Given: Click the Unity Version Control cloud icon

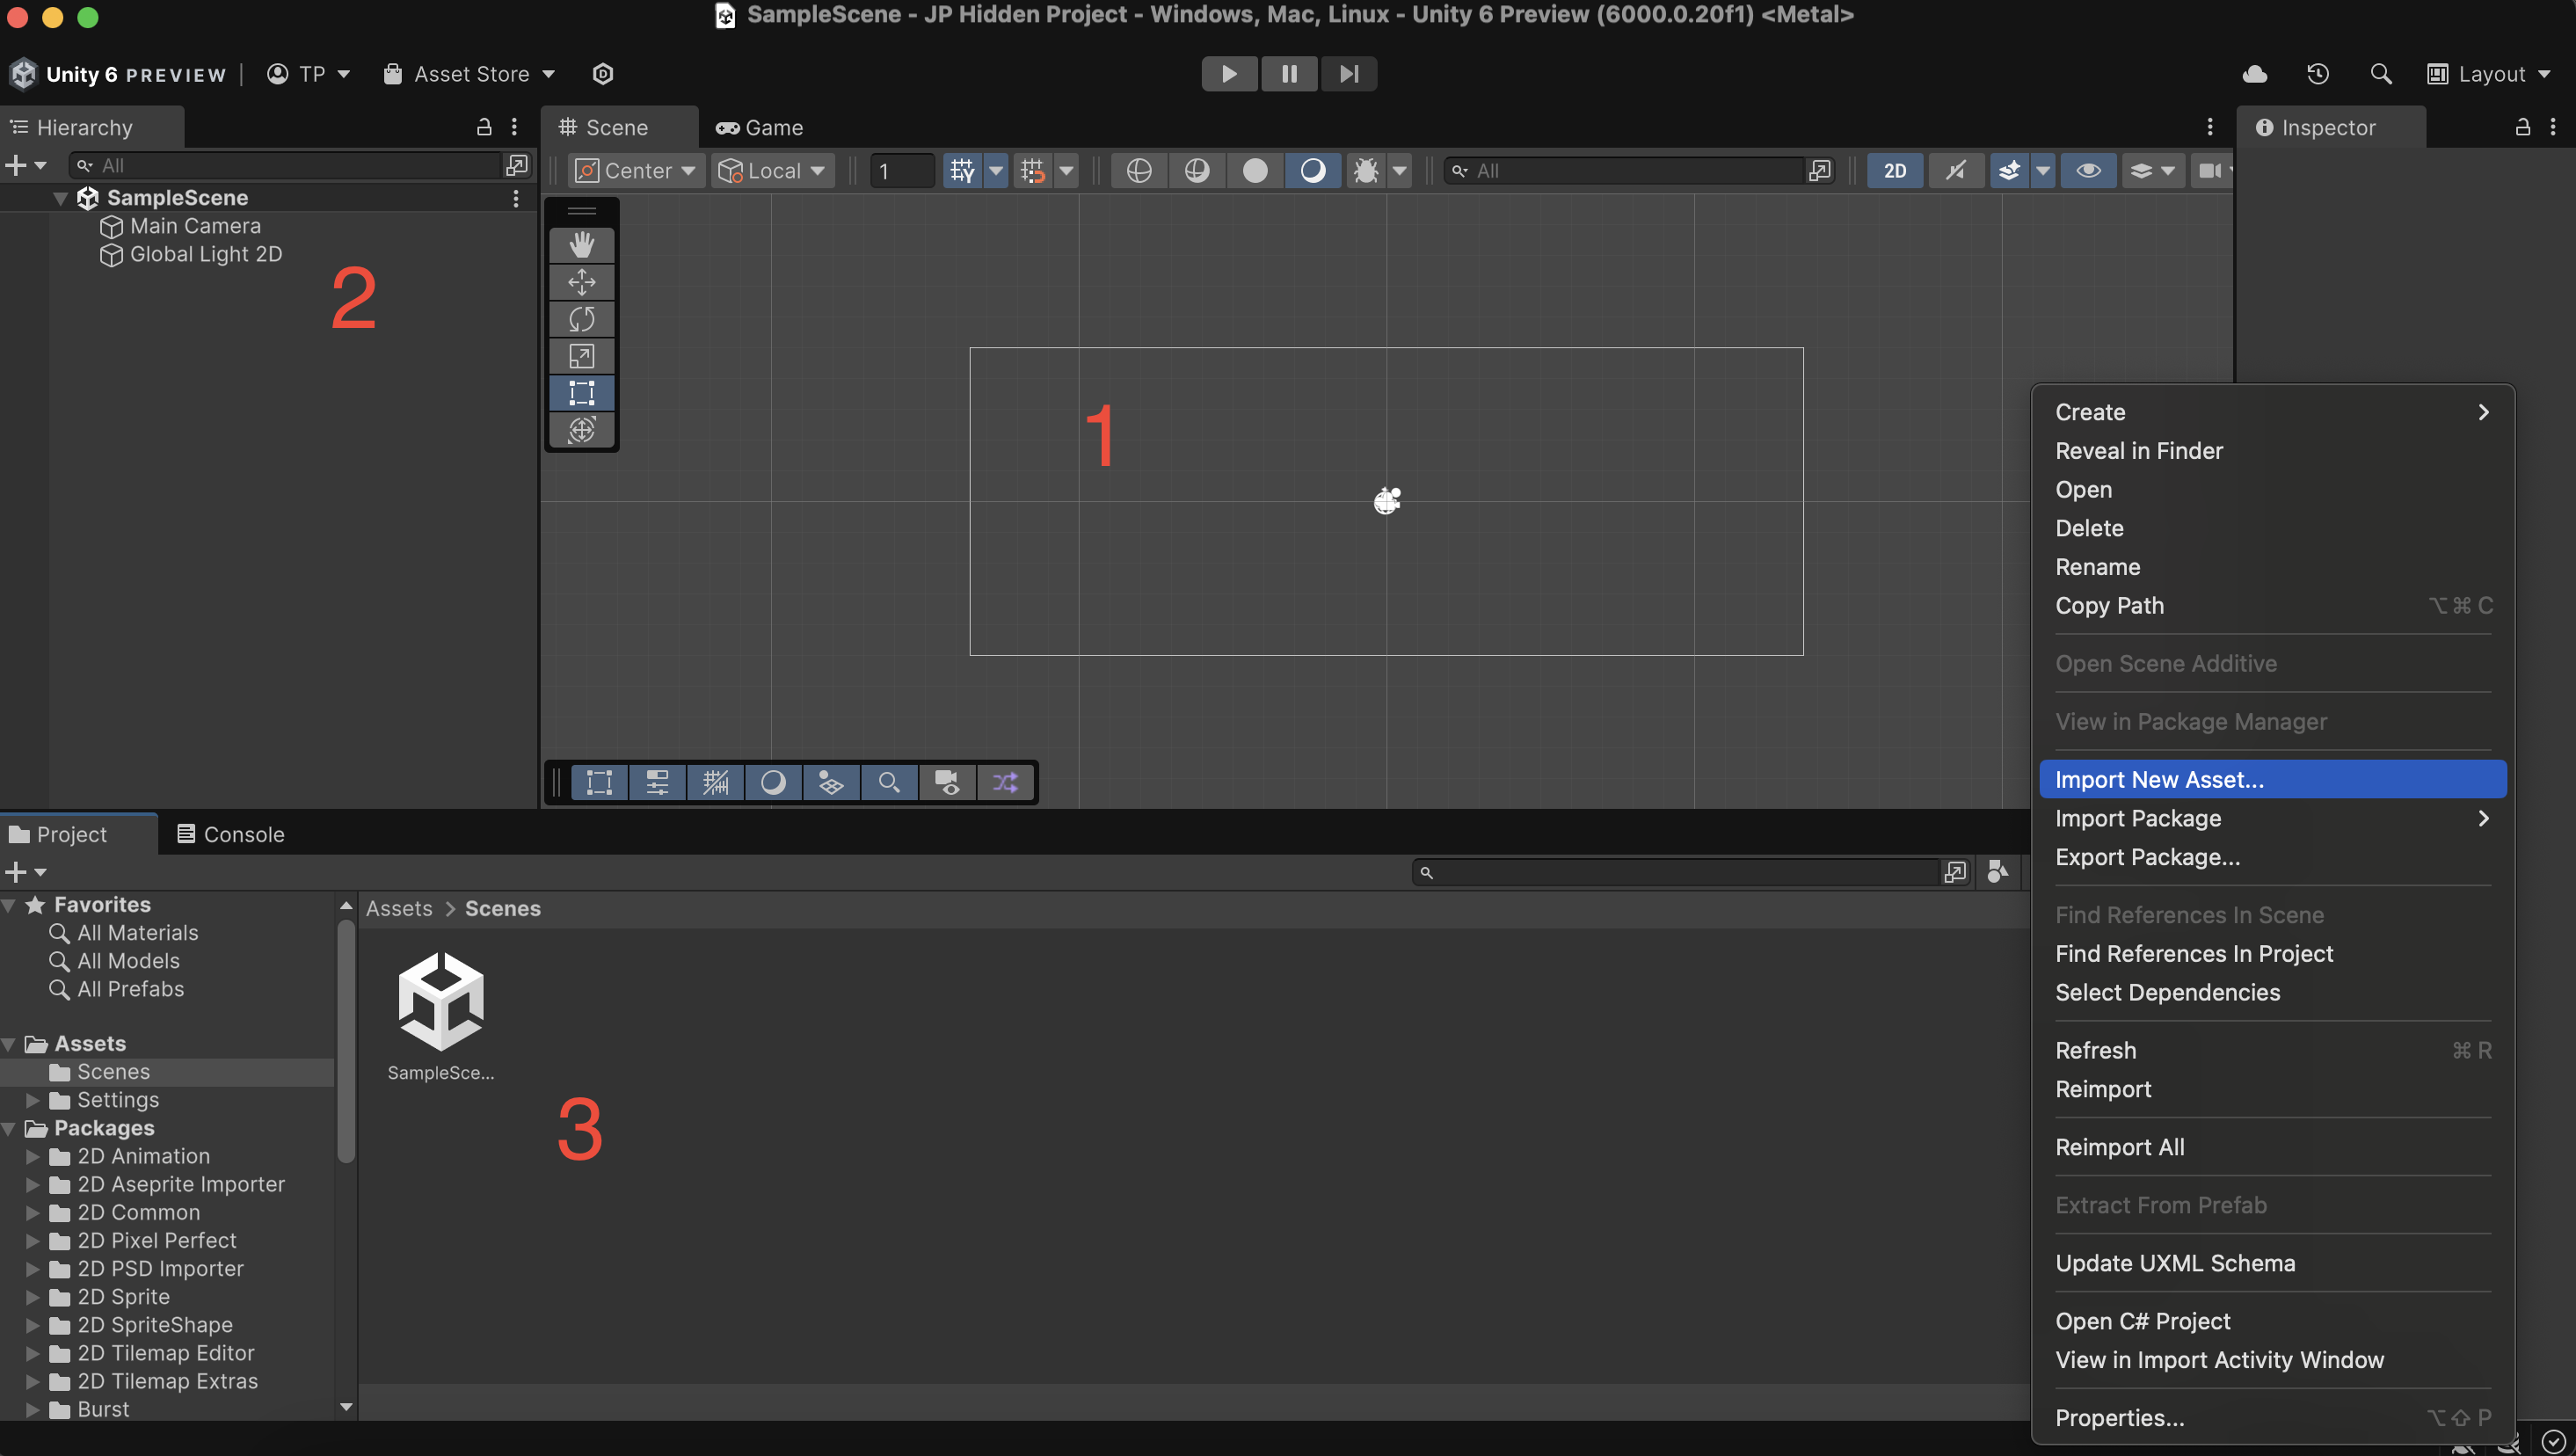Looking at the screenshot, I should (2254, 74).
